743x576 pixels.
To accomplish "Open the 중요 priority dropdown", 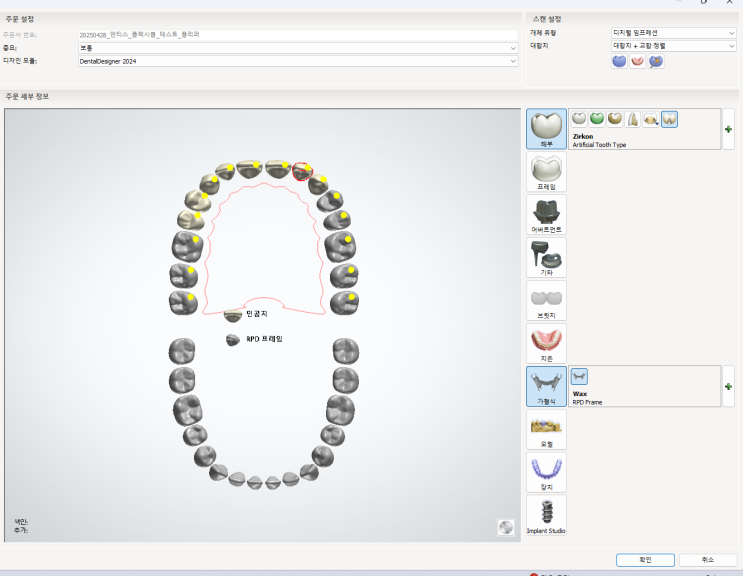I will pyautogui.click(x=298, y=48).
